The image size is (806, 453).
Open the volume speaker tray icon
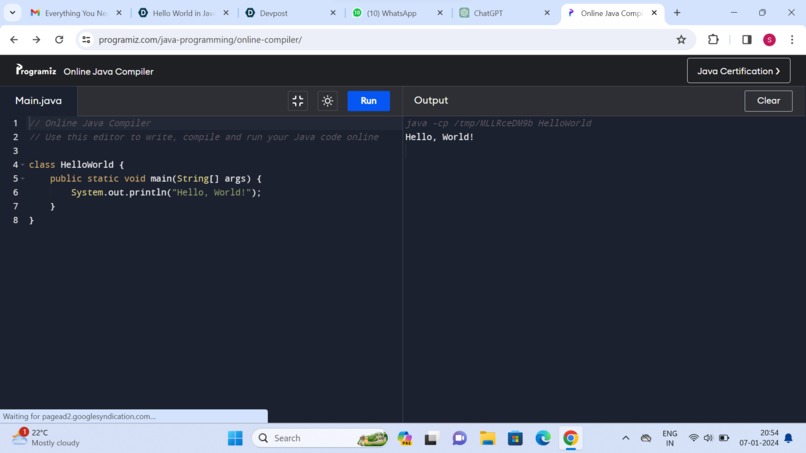(708, 438)
